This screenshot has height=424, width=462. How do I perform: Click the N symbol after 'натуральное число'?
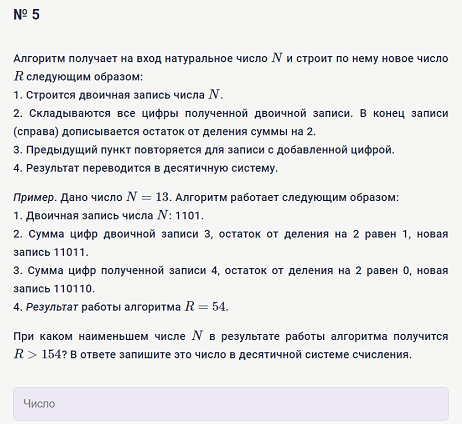pos(277,58)
